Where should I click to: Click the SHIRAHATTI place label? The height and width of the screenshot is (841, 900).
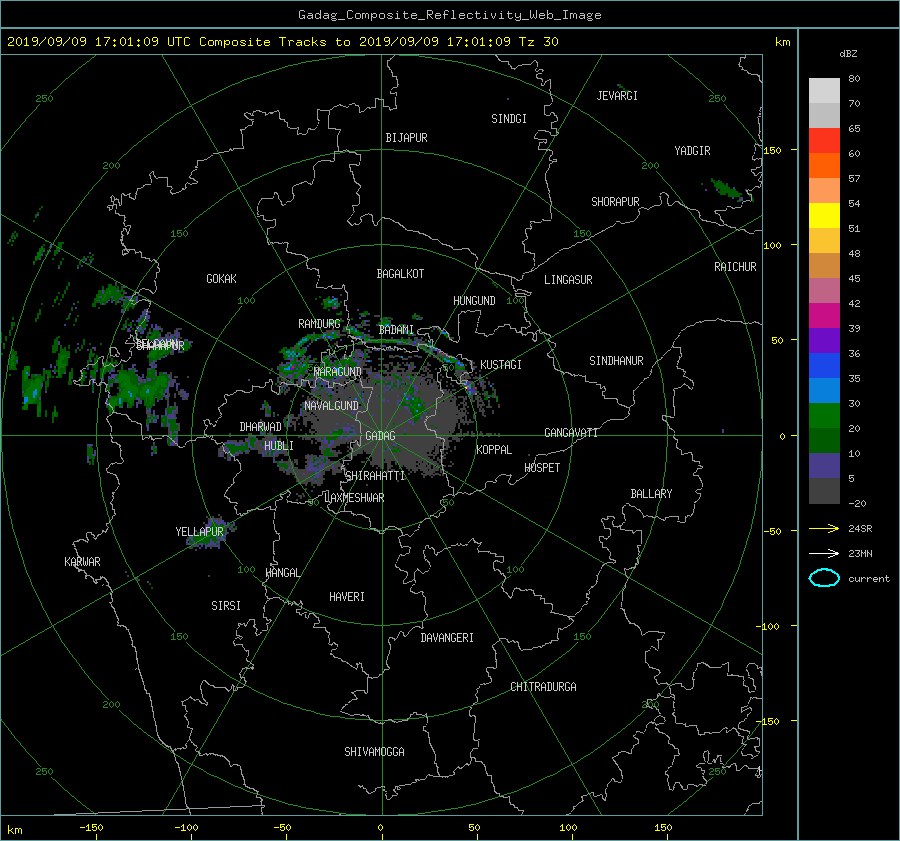(375, 476)
